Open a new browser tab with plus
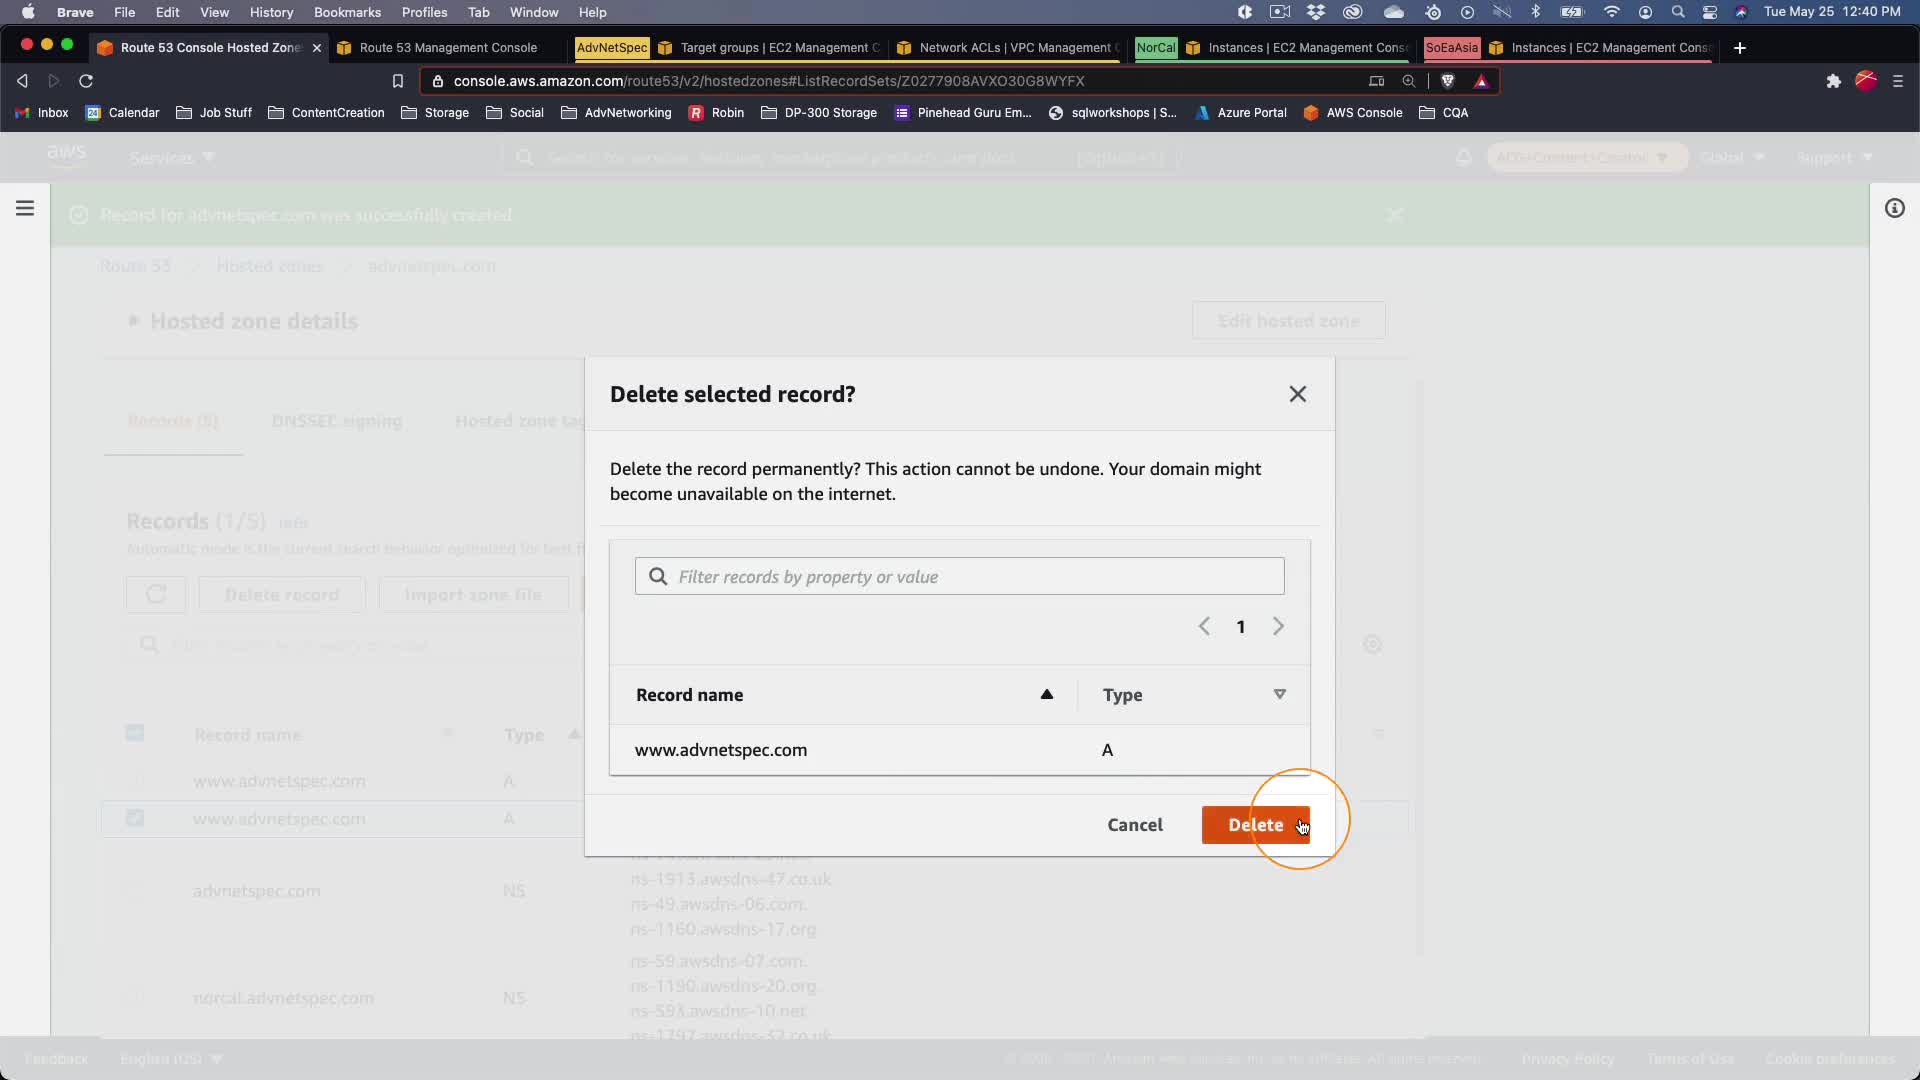Screen dimensions: 1920x1080 pyautogui.click(x=1739, y=48)
